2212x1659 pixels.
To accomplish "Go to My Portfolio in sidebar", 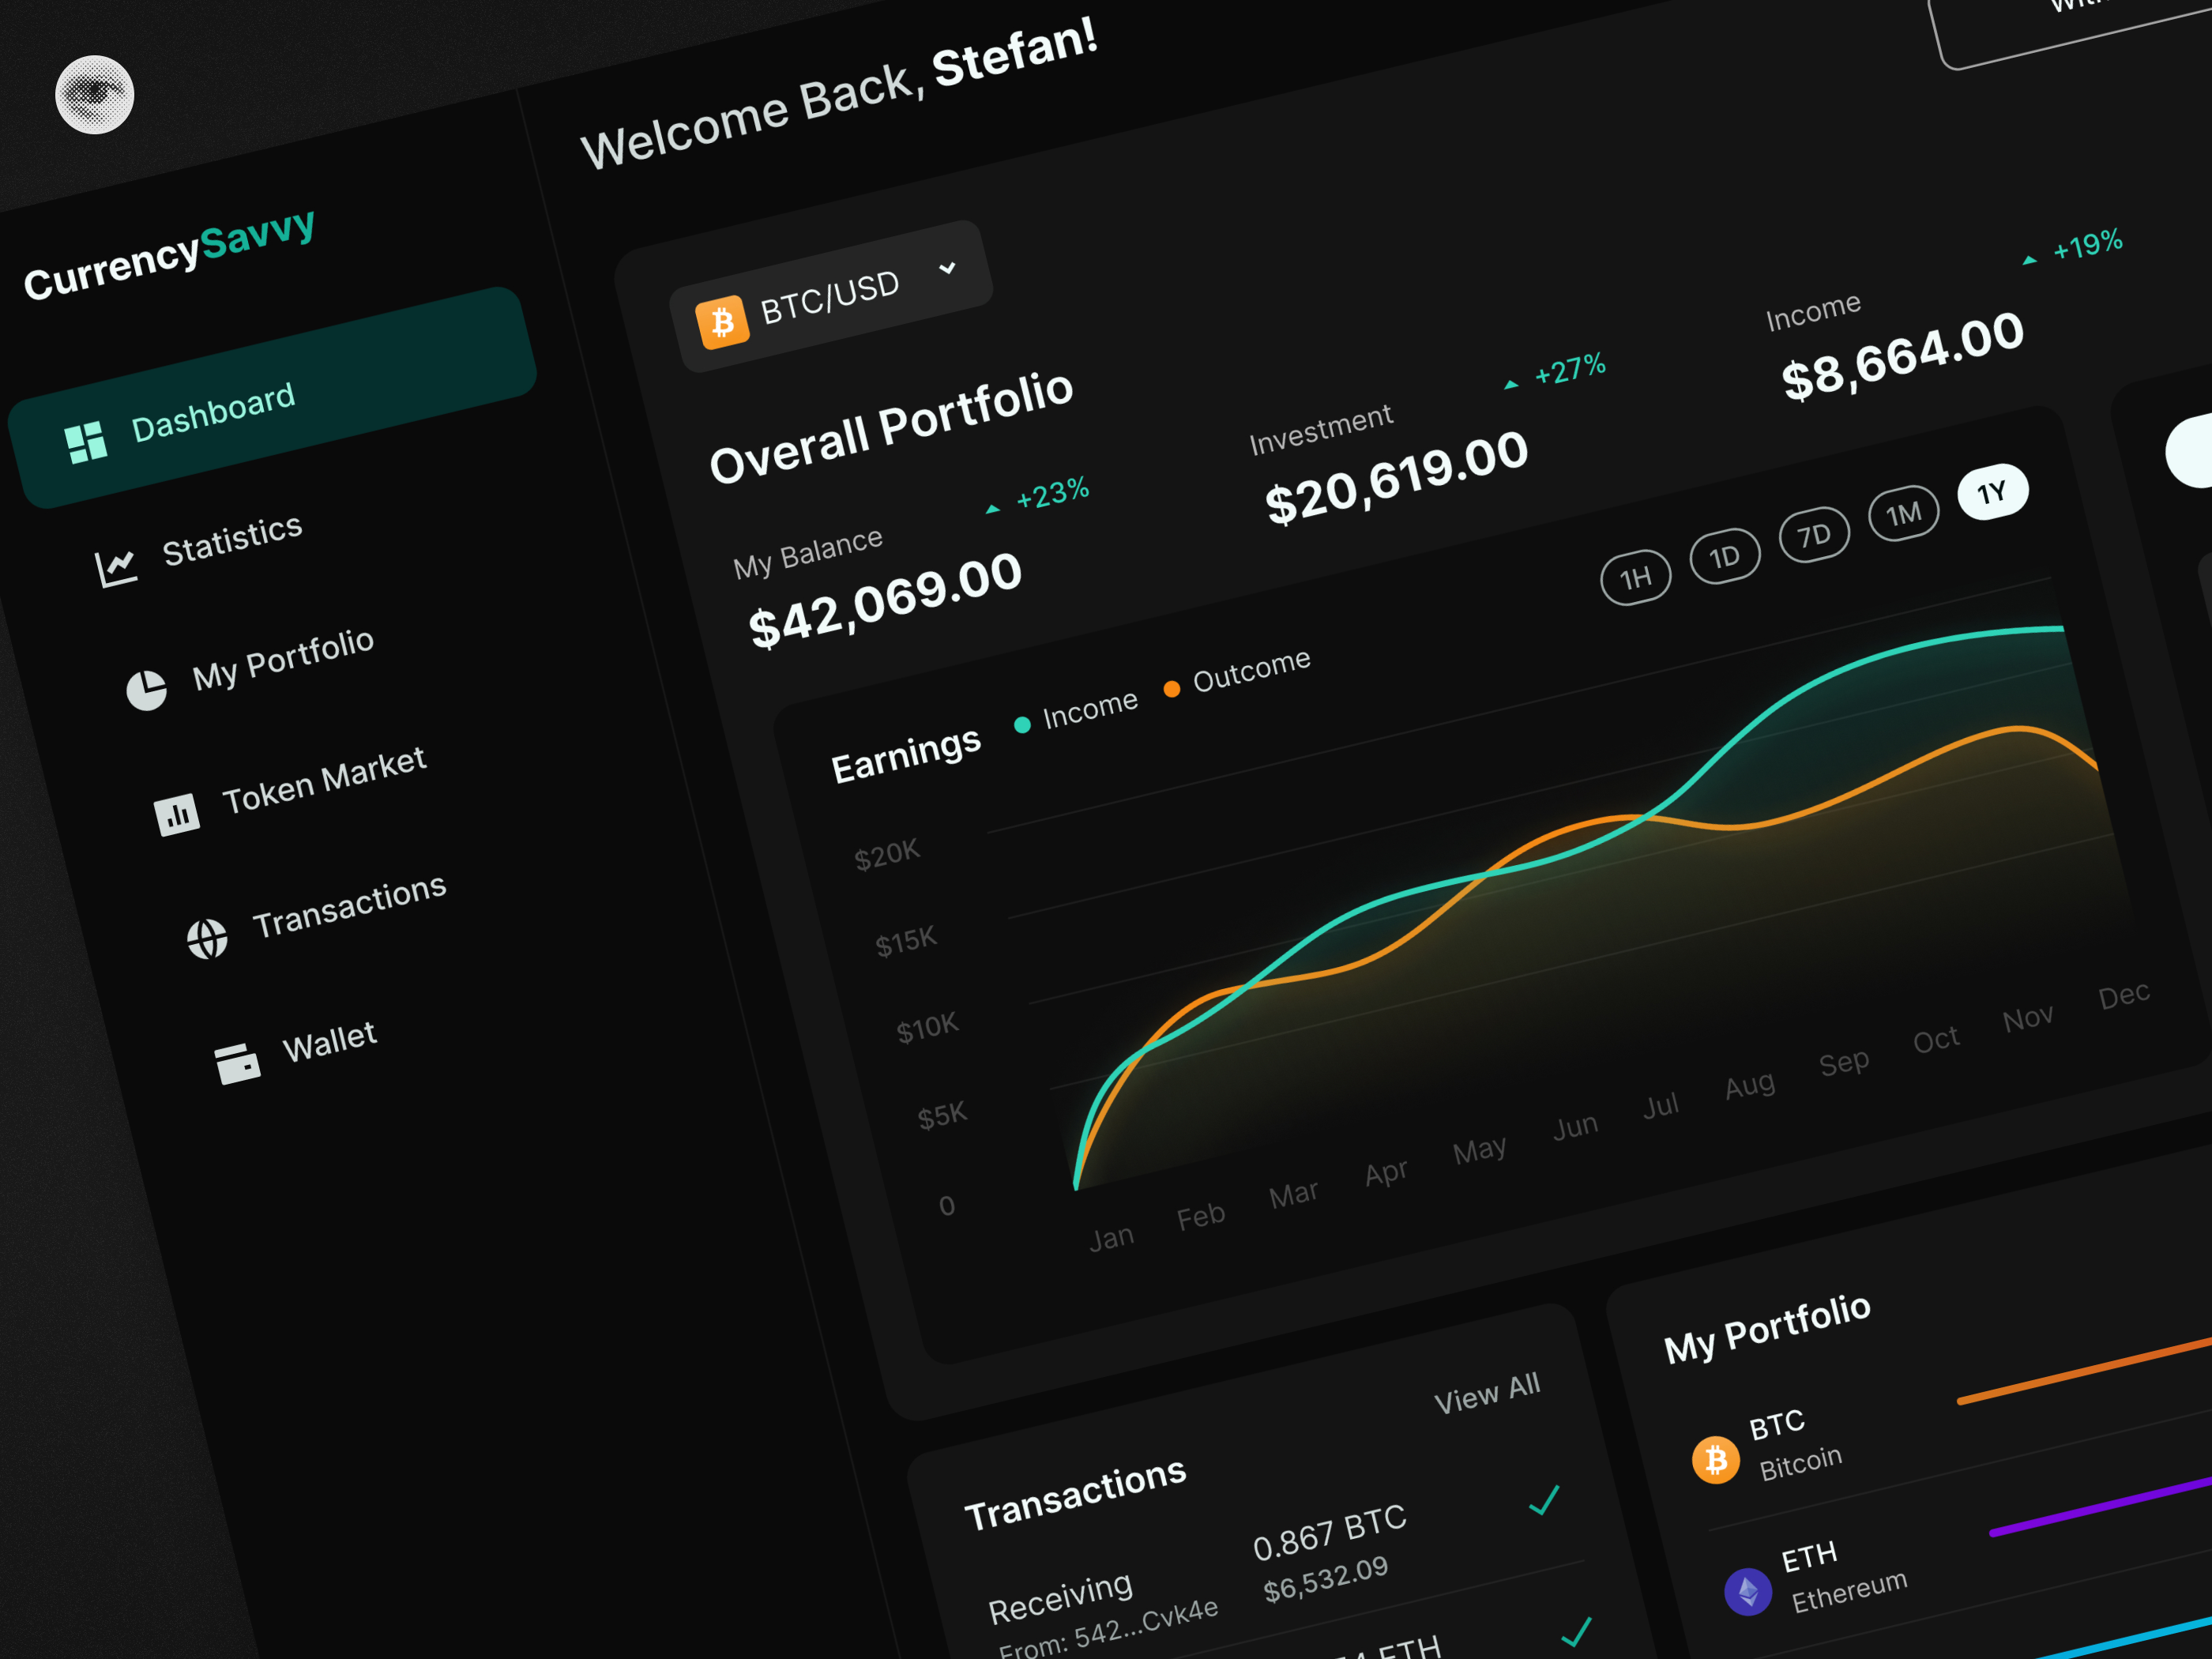I will pos(283,660).
